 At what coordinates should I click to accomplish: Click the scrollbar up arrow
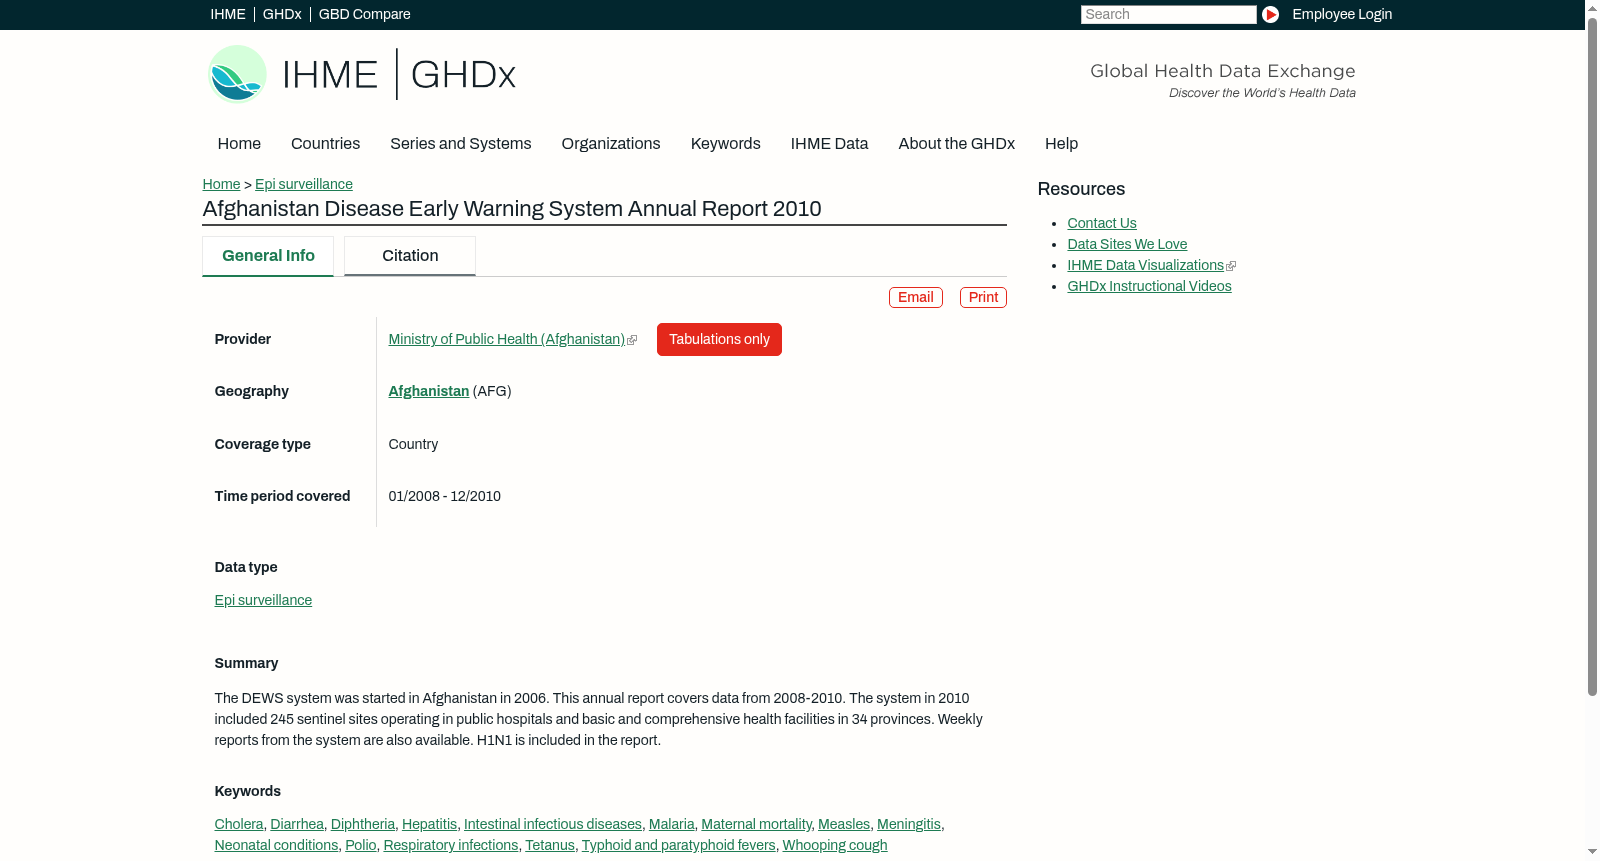(1592, 7)
